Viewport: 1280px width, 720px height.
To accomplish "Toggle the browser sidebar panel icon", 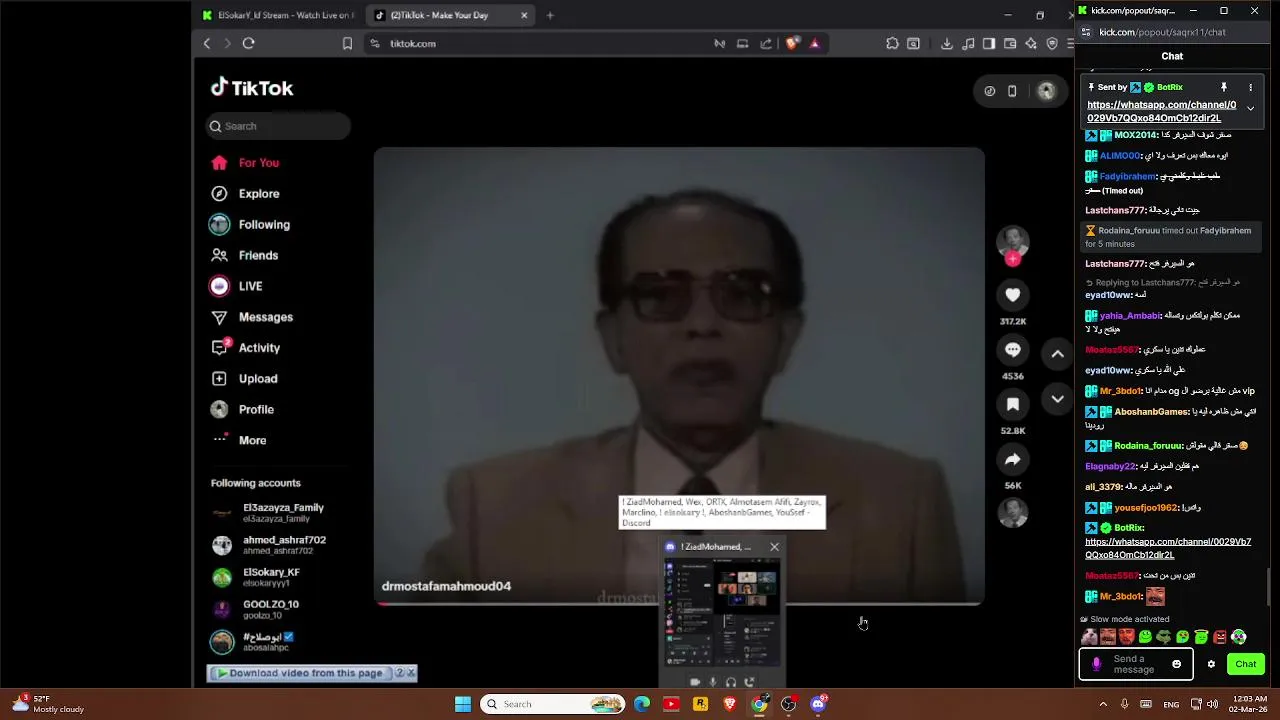I will click(989, 43).
